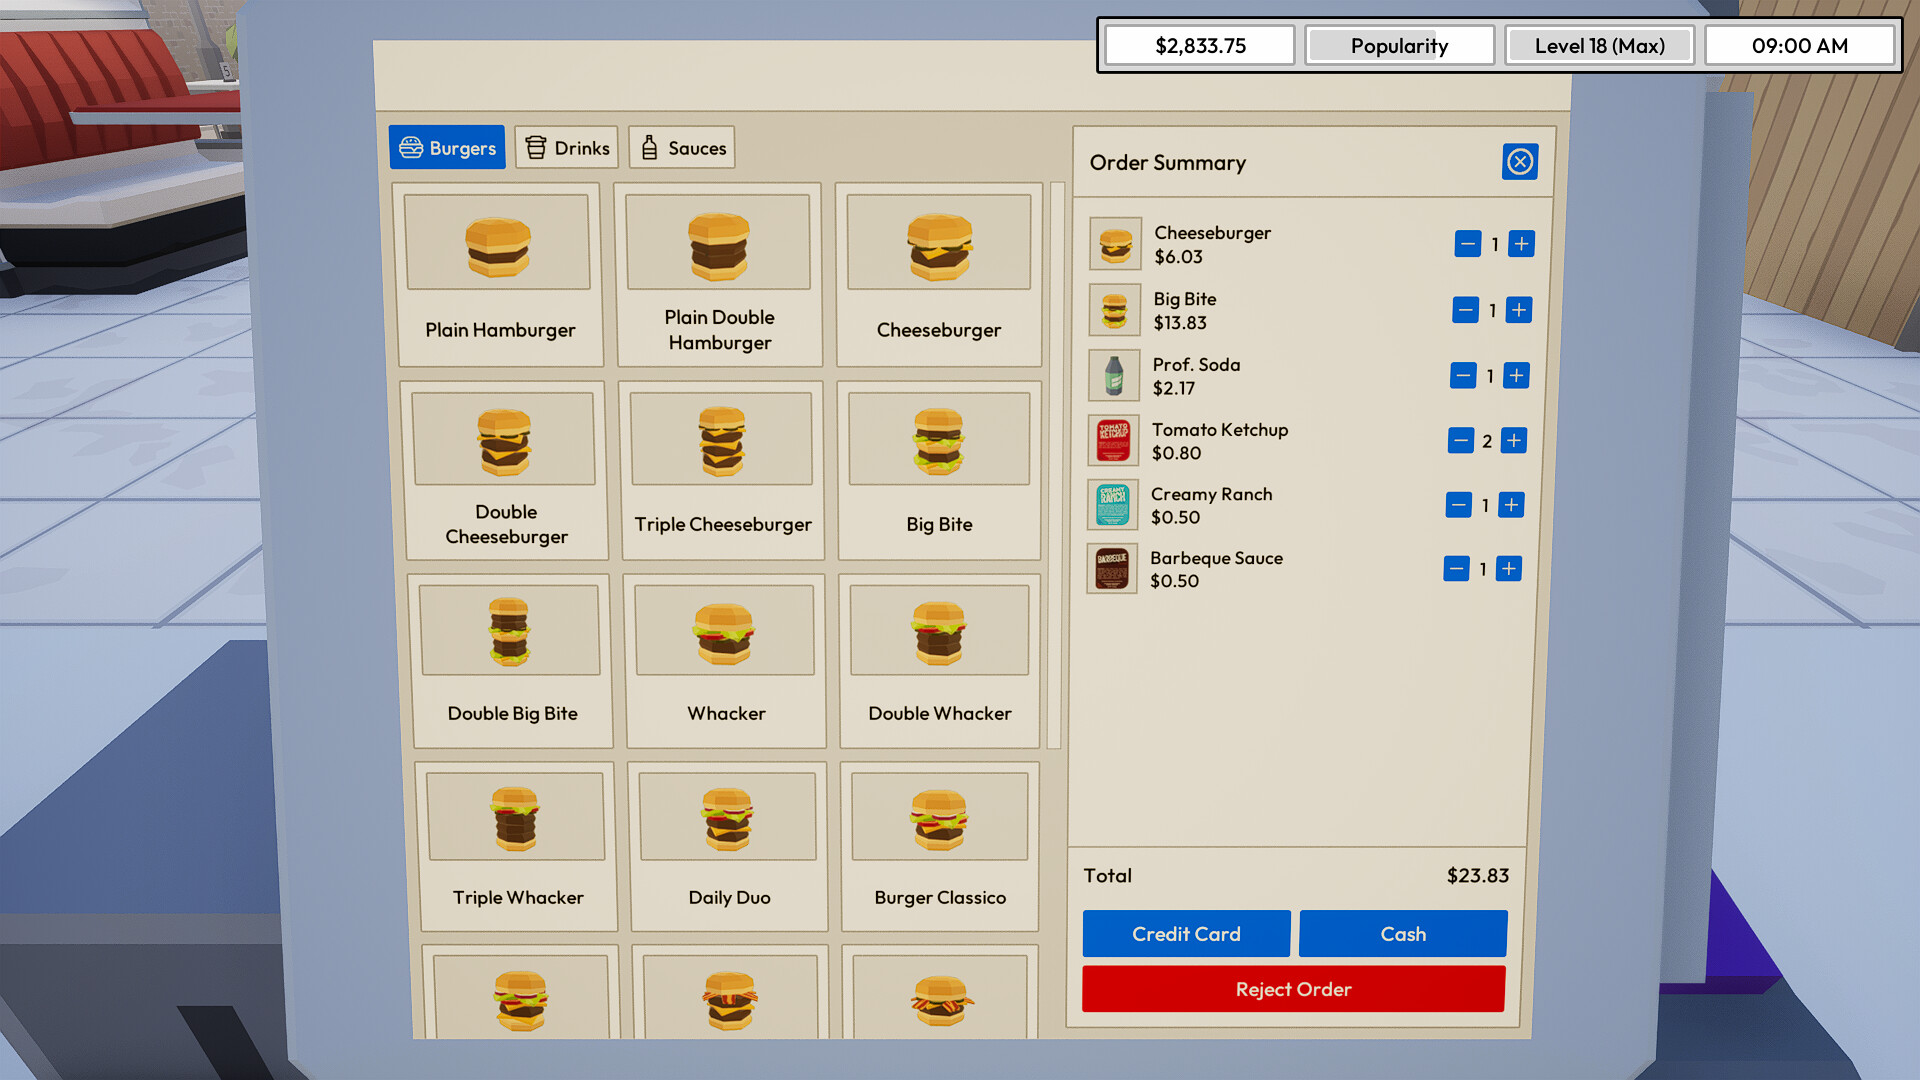1920x1080 pixels.
Task: Close the Order Summary panel
Action: (x=1520, y=161)
